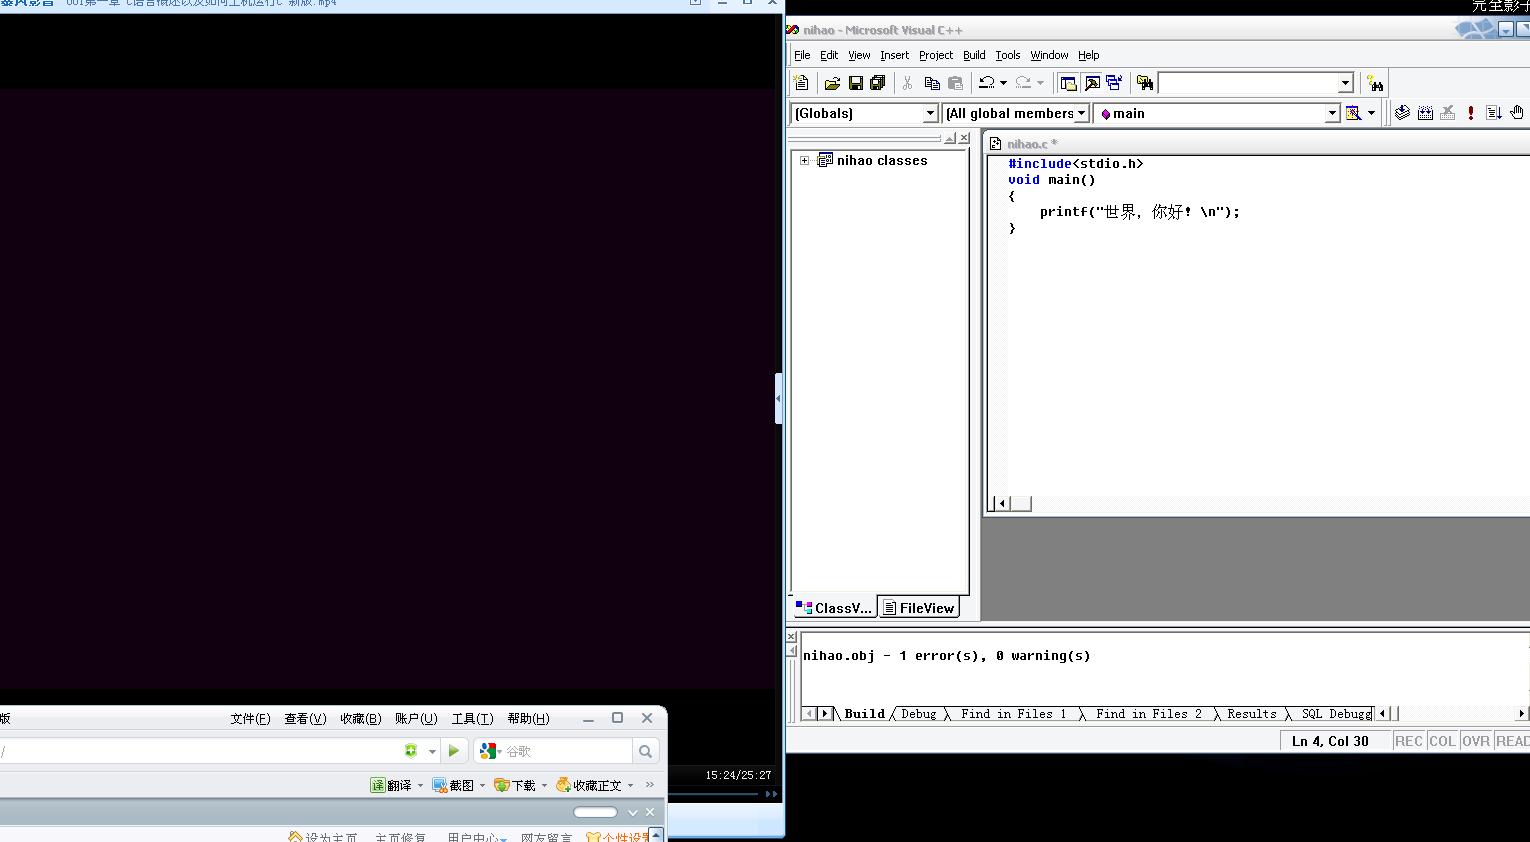Viewport: 1530px width, 842px height.
Task: Click the 收藏正文 button in the browser
Action: (589, 786)
